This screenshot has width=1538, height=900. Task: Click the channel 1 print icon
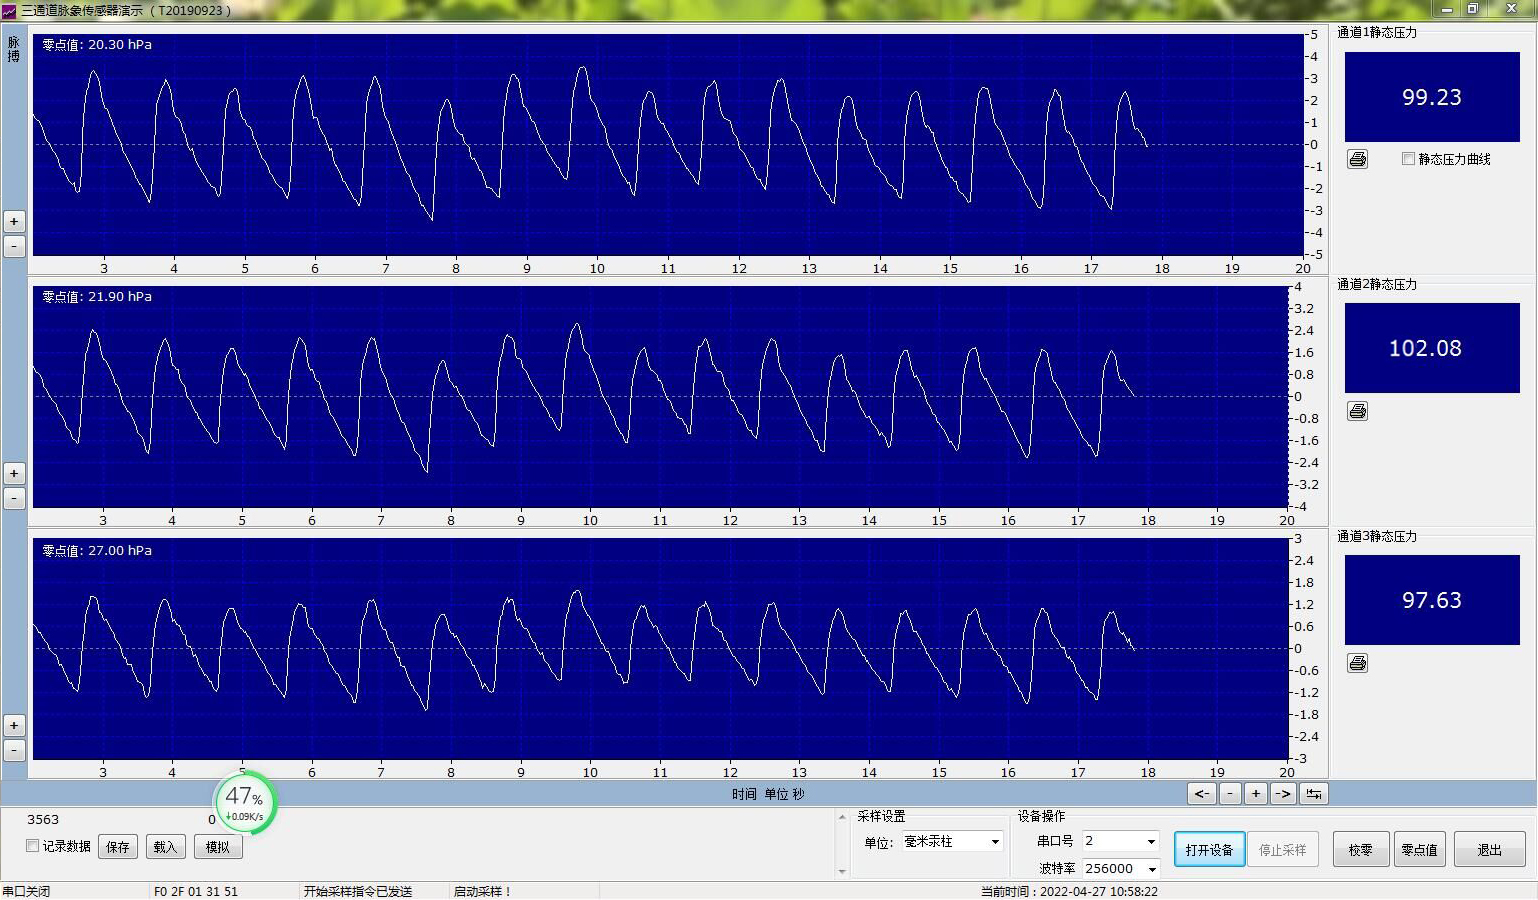[1357, 159]
